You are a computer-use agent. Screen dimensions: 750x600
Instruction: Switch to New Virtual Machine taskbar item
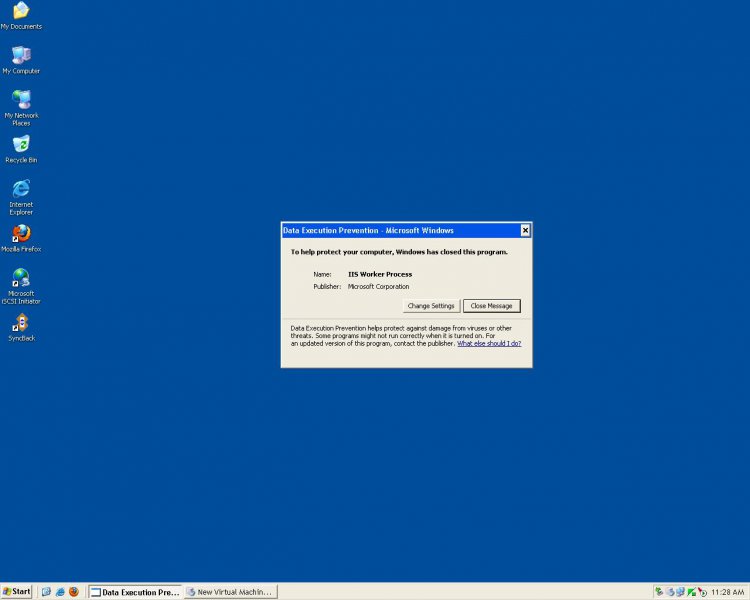coord(231,592)
